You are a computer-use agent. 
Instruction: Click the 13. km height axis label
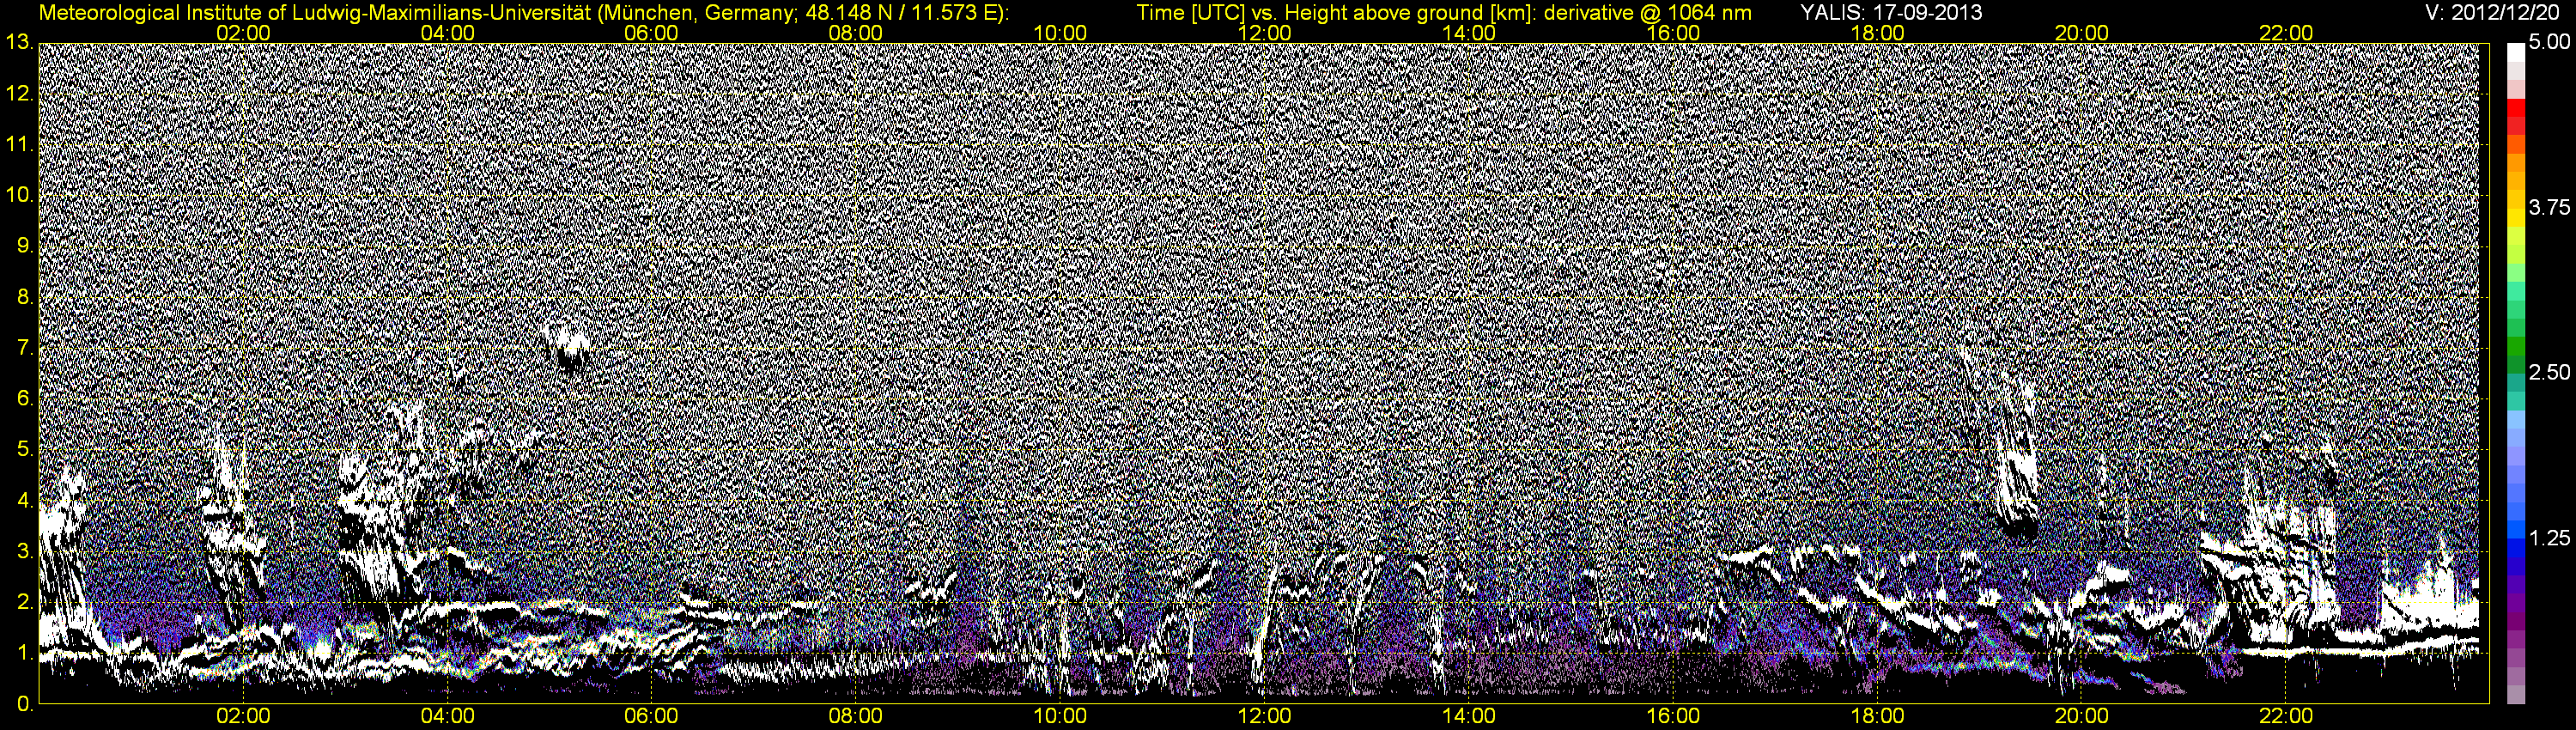[19, 42]
